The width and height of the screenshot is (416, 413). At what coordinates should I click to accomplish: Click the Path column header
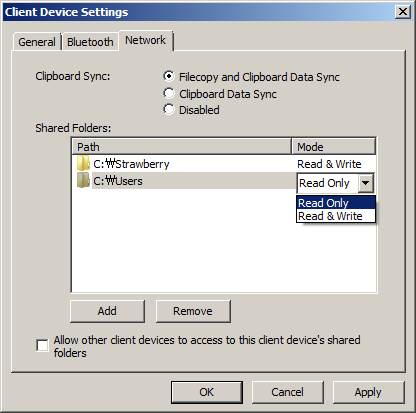point(182,147)
